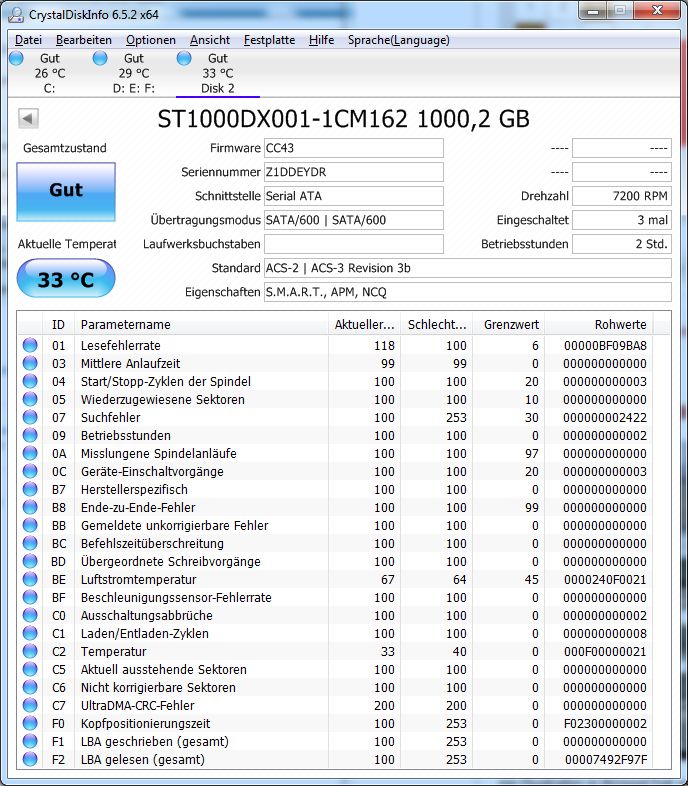
Task: Click status icon of Suchfehler row
Action: click(30, 417)
